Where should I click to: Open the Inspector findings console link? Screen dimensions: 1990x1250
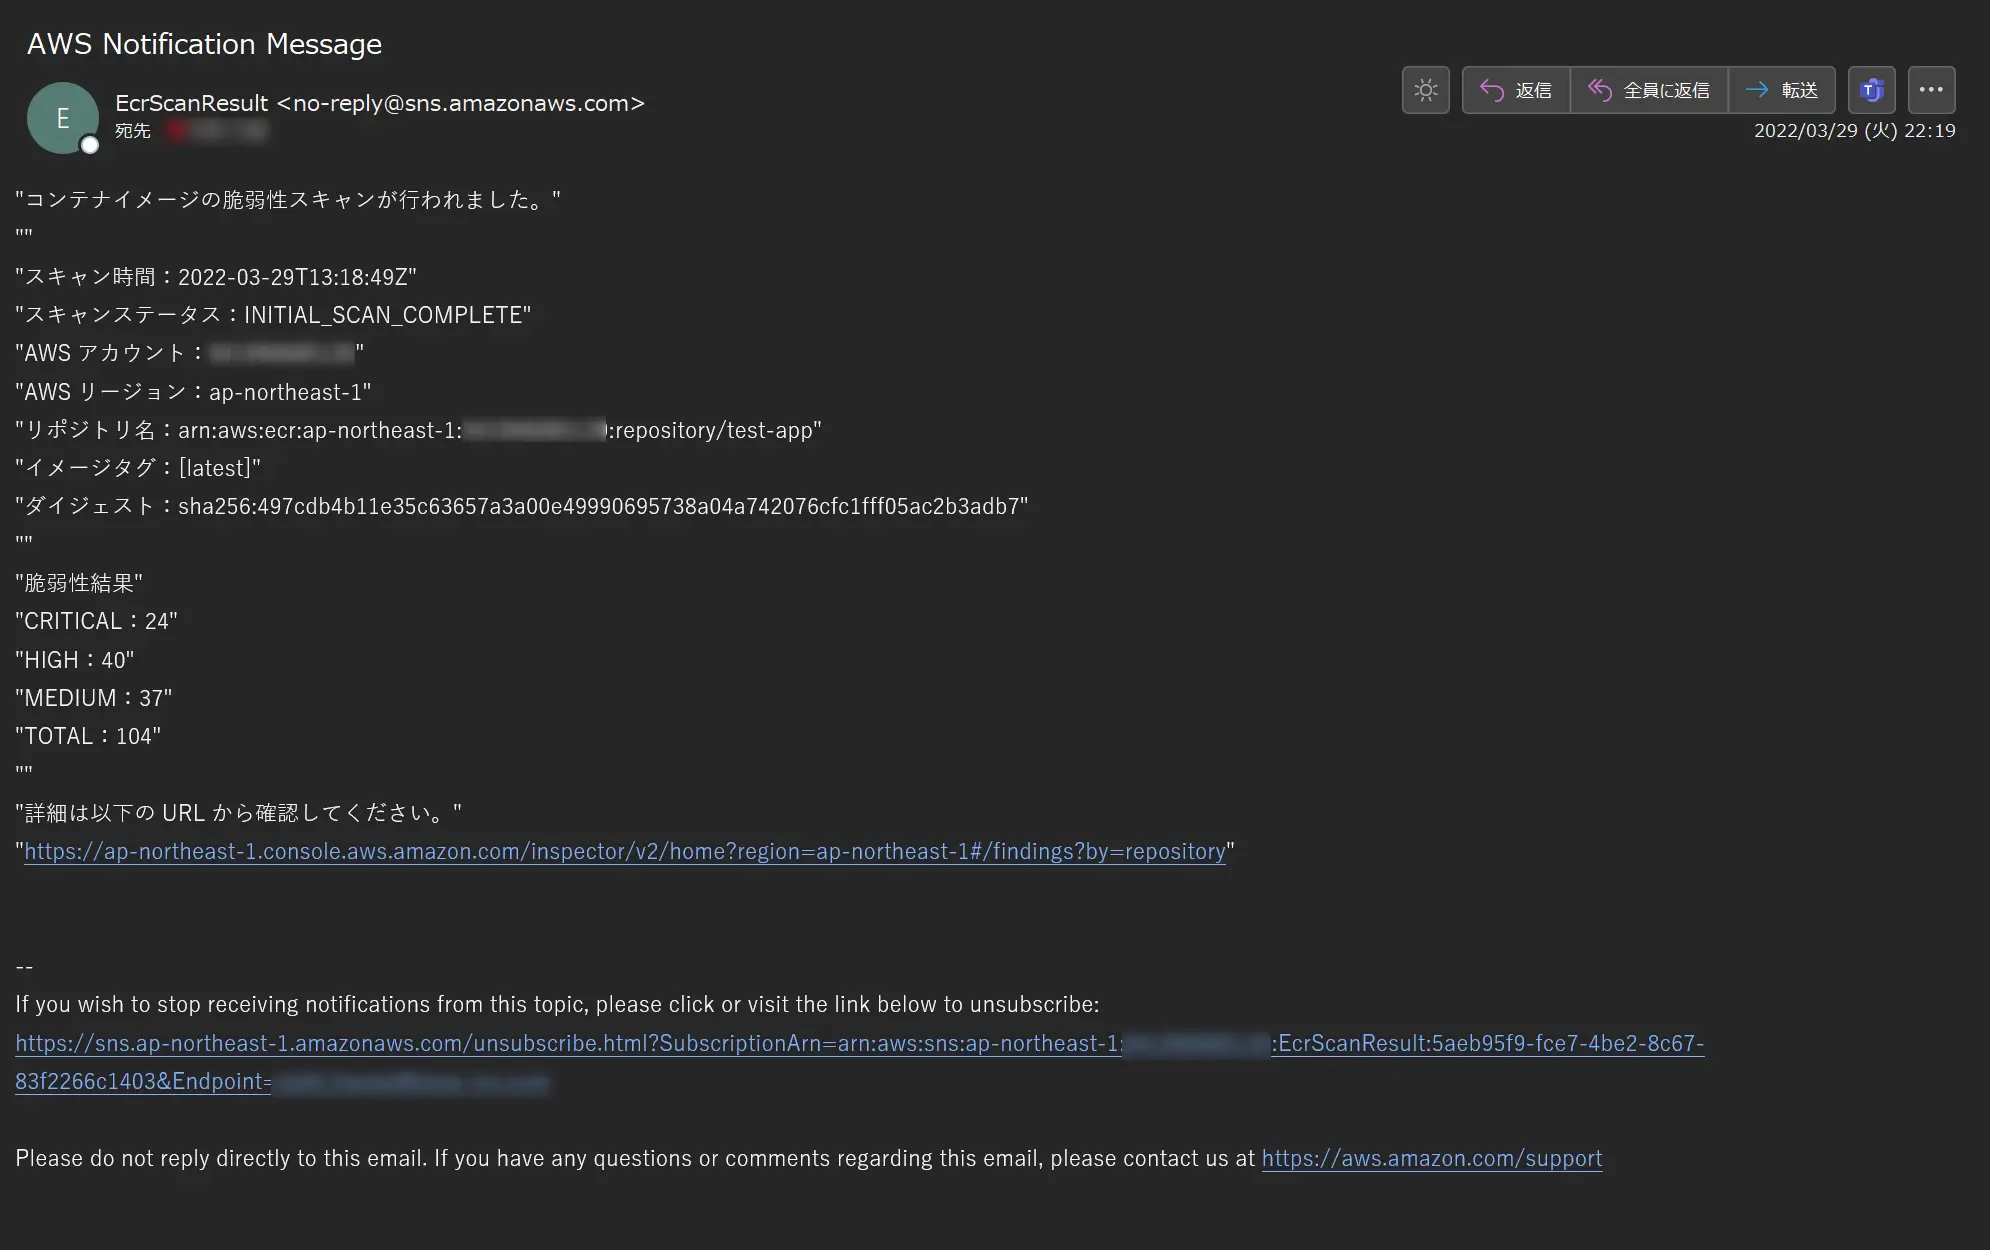pos(625,851)
